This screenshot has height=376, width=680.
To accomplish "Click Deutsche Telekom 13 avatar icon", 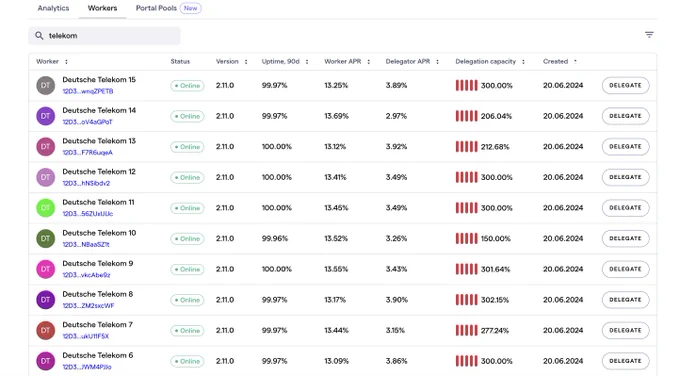I will pos(46,147).
